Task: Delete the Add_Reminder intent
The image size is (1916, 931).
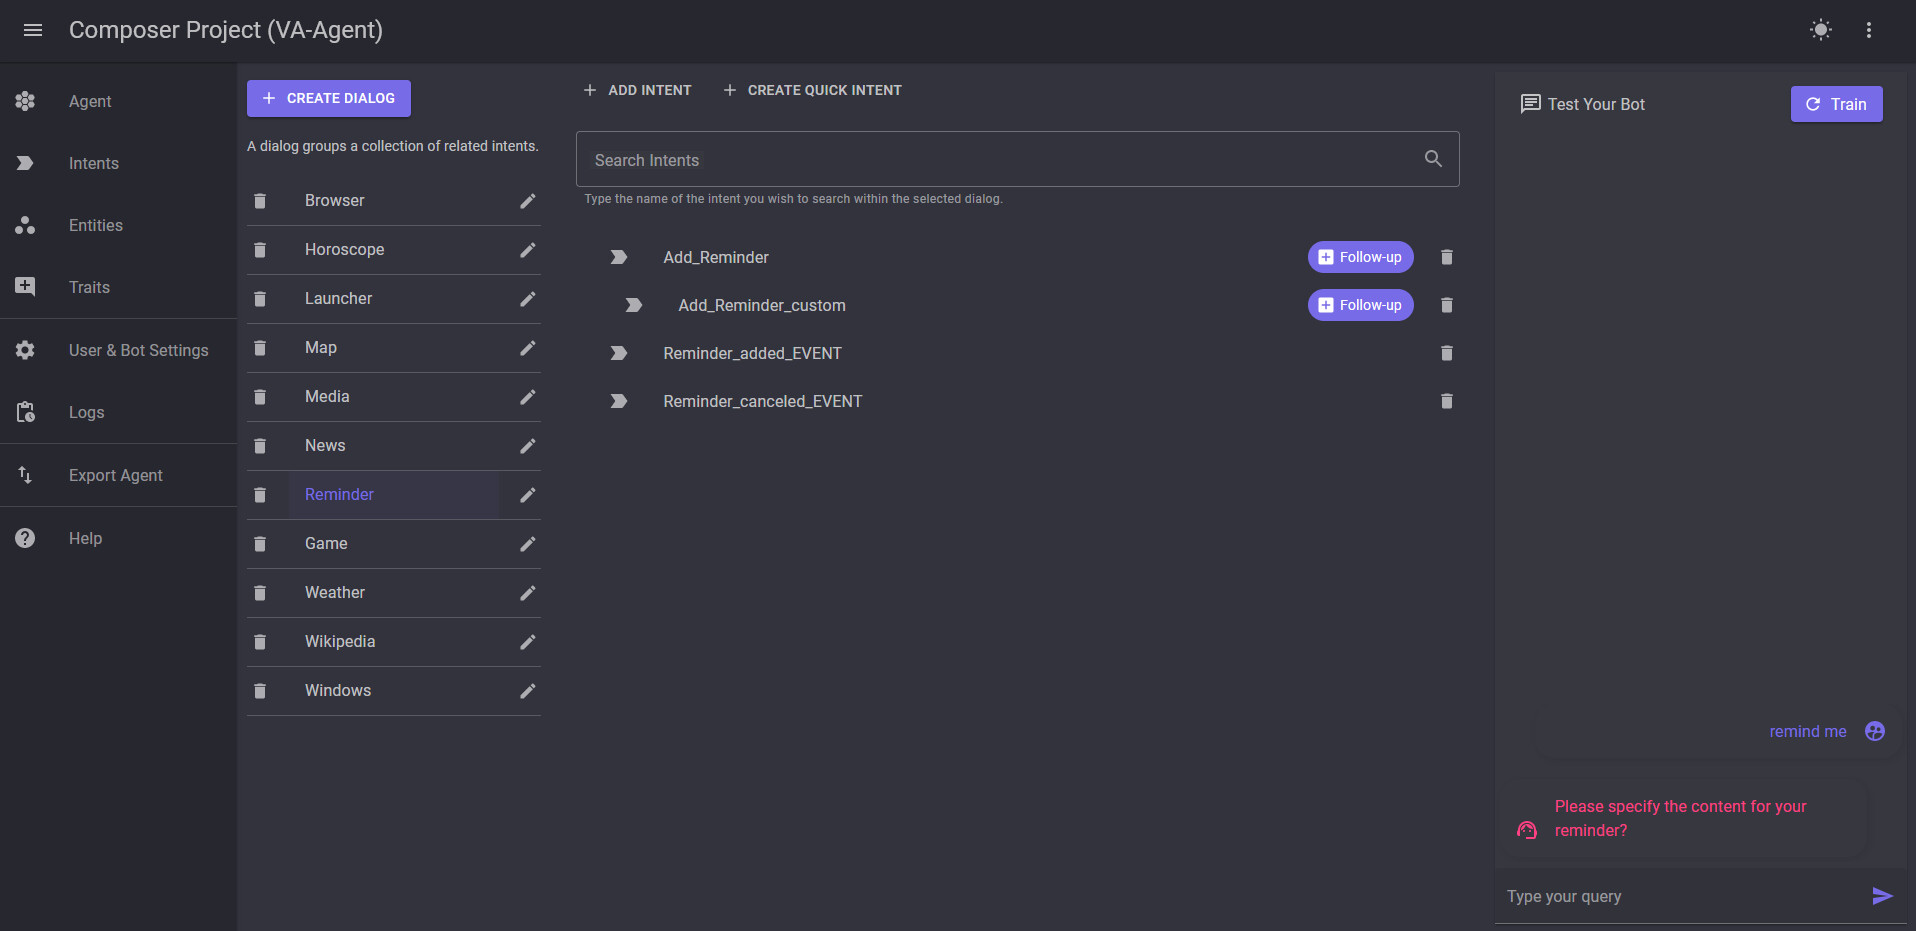Action: click(x=1446, y=257)
